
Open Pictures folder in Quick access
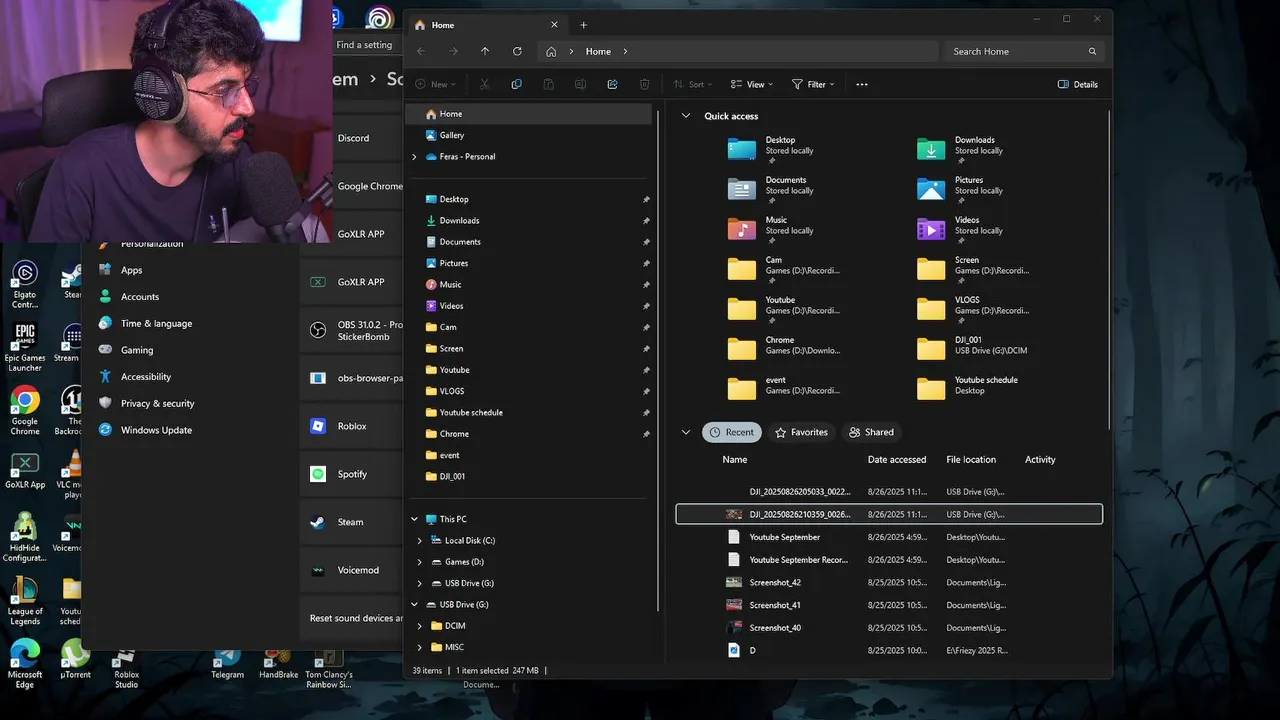pos(959,190)
